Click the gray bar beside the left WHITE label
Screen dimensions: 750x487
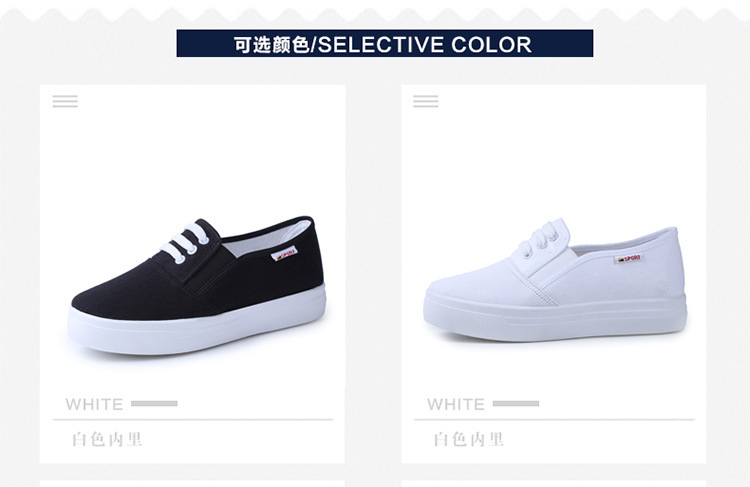click(x=154, y=404)
